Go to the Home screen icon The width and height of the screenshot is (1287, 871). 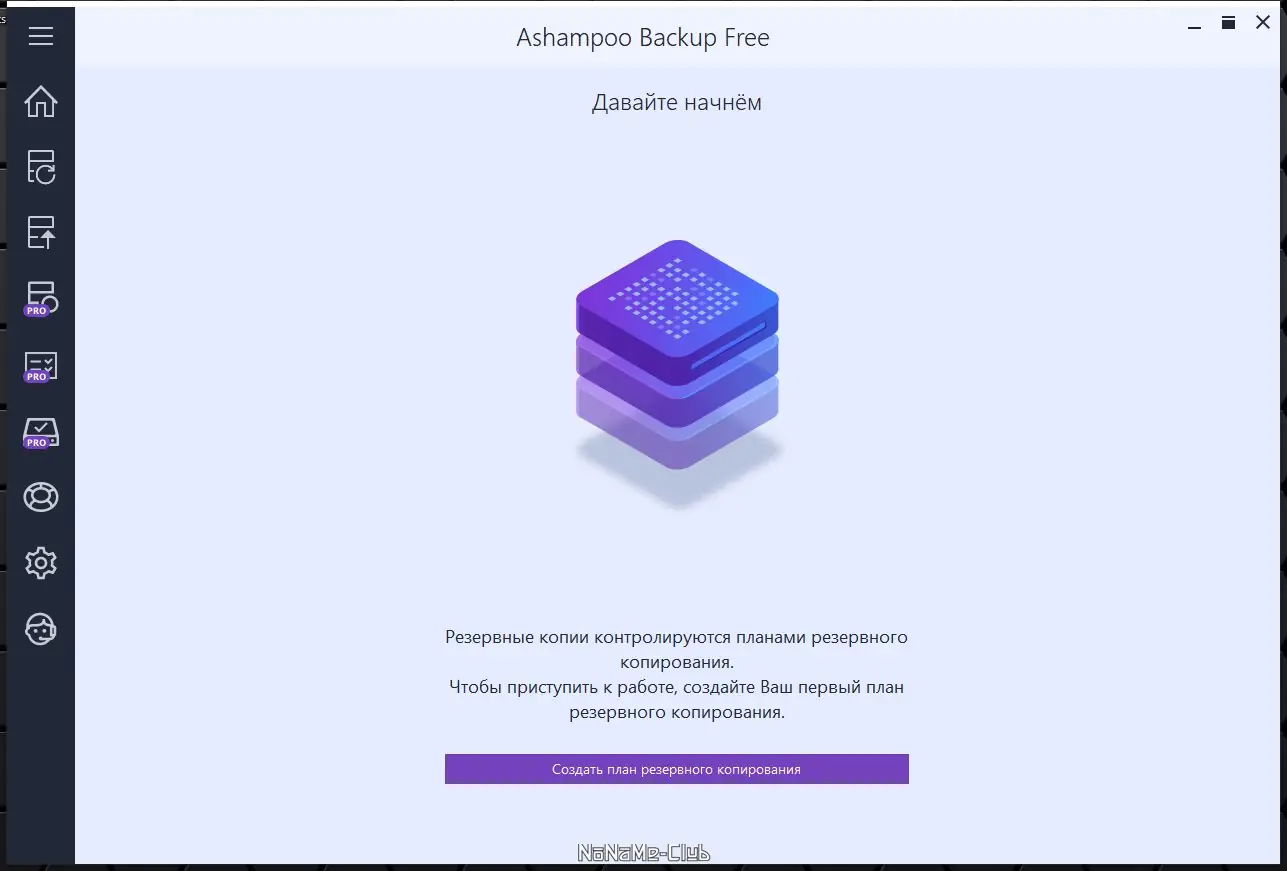[41, 102]
